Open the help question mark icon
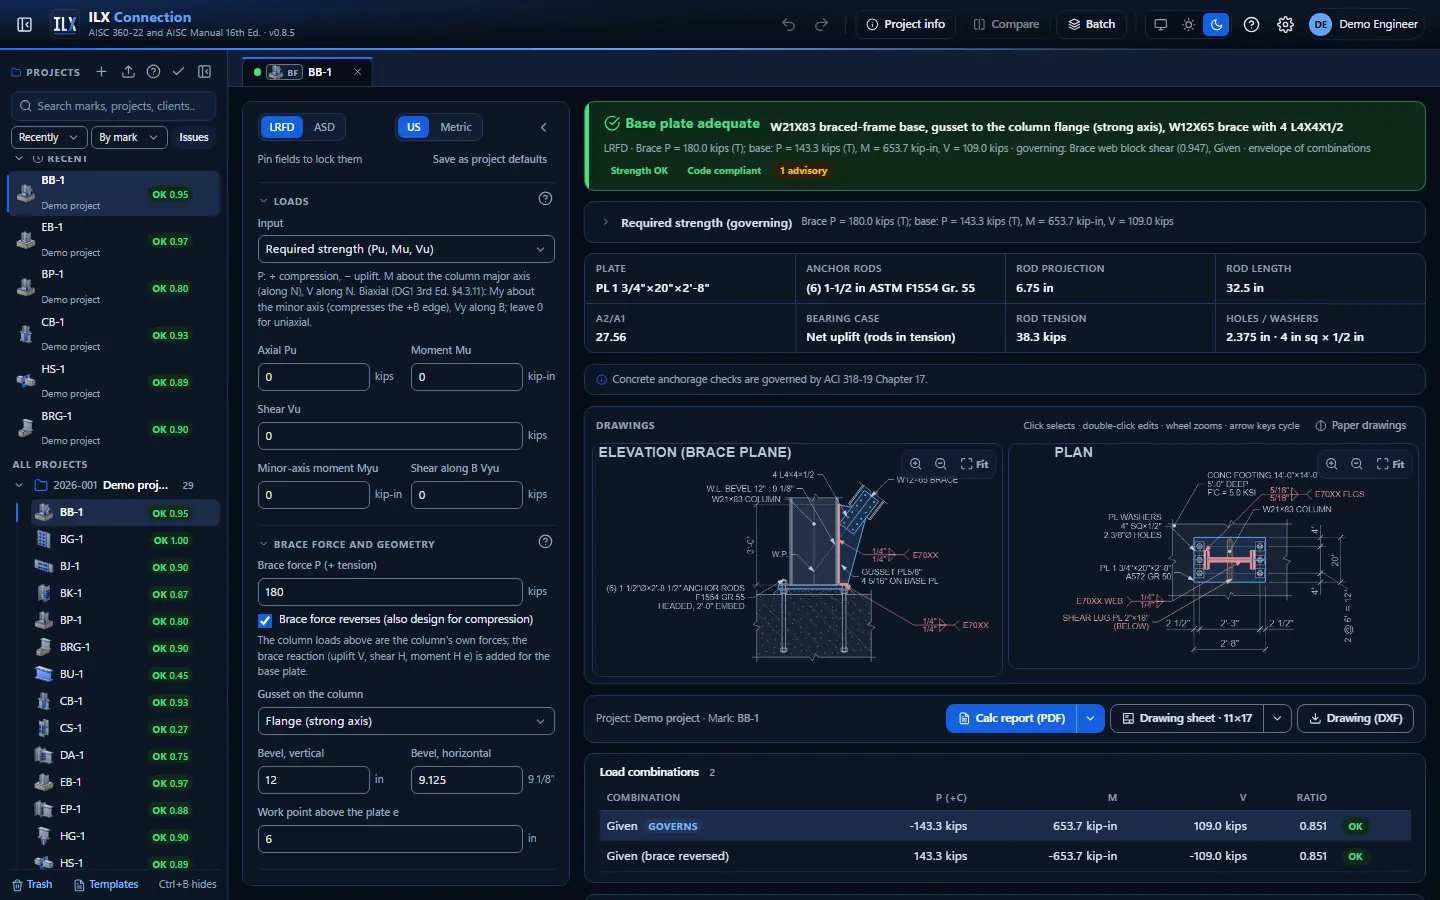Image resolution: width=1440 pixels, height=900 pixels. [1251, 24]
